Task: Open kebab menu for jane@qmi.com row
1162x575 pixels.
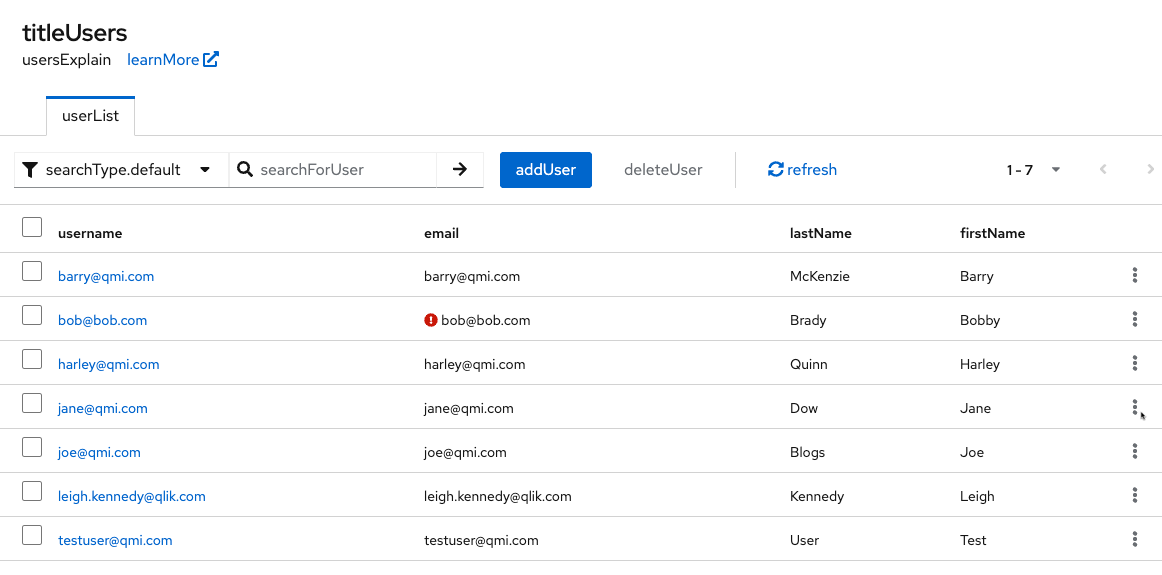Action: coord(1135,408)
